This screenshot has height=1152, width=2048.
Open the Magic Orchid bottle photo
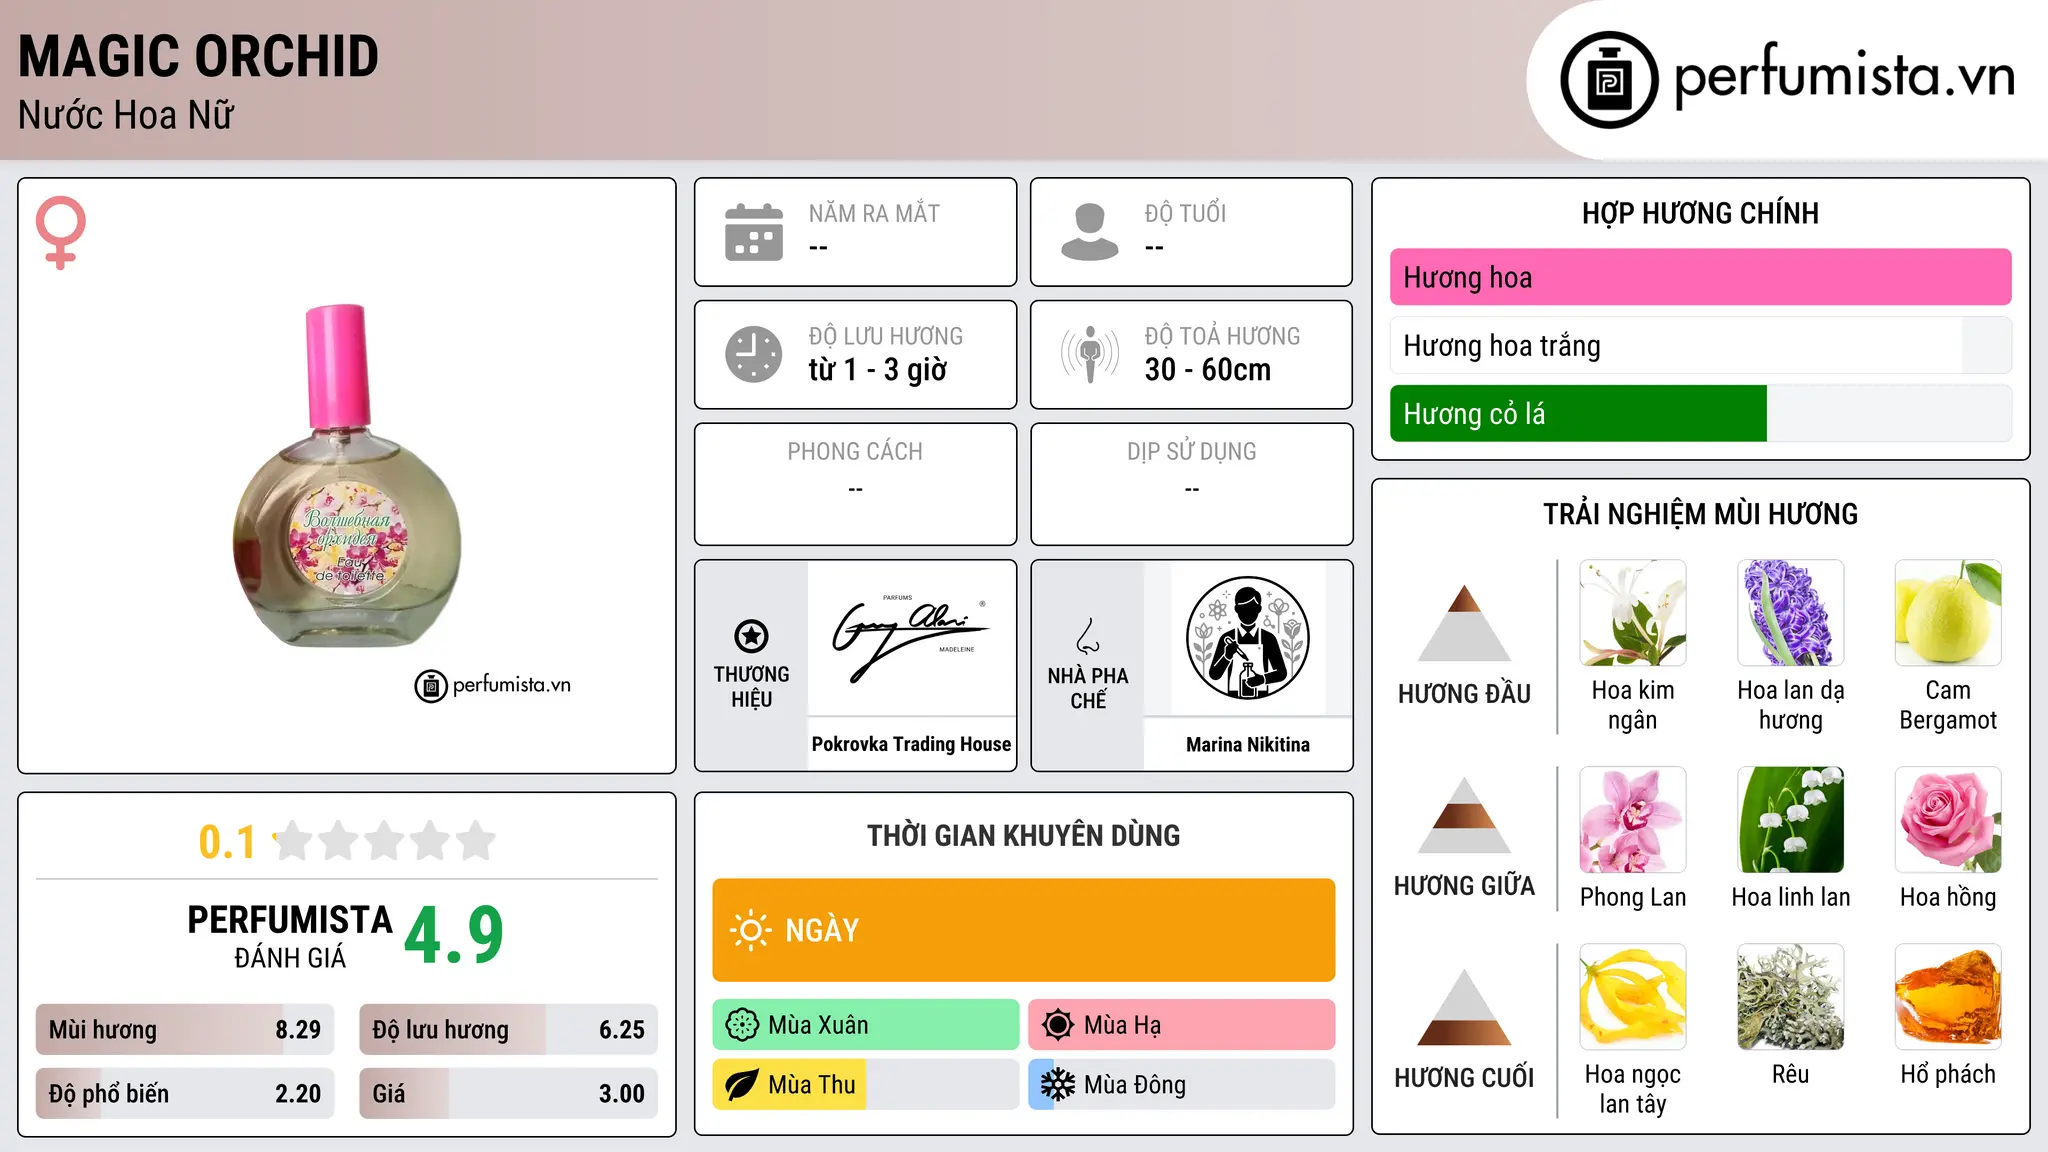347,476
